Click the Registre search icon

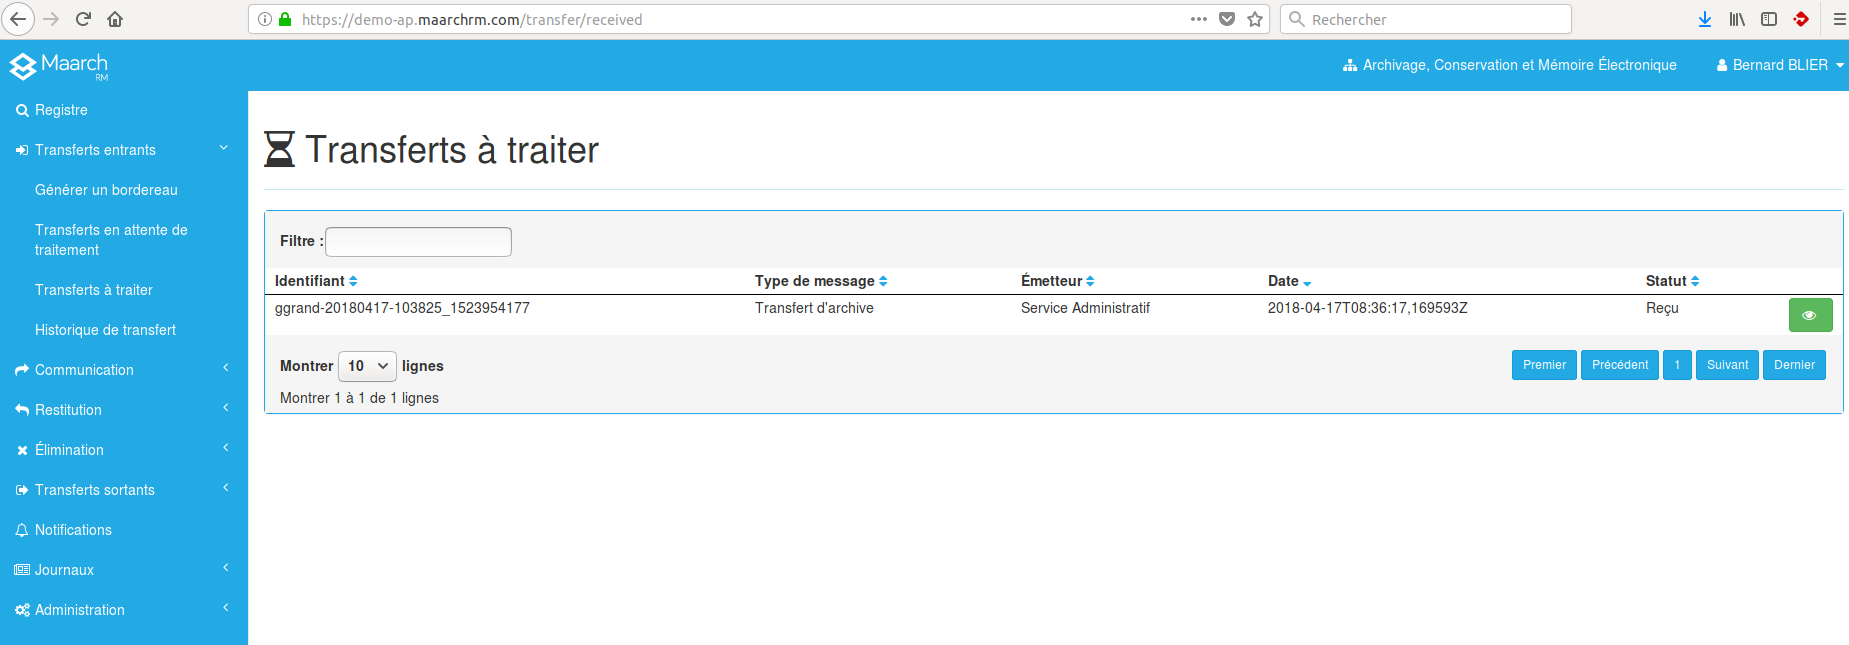[22, 111]
